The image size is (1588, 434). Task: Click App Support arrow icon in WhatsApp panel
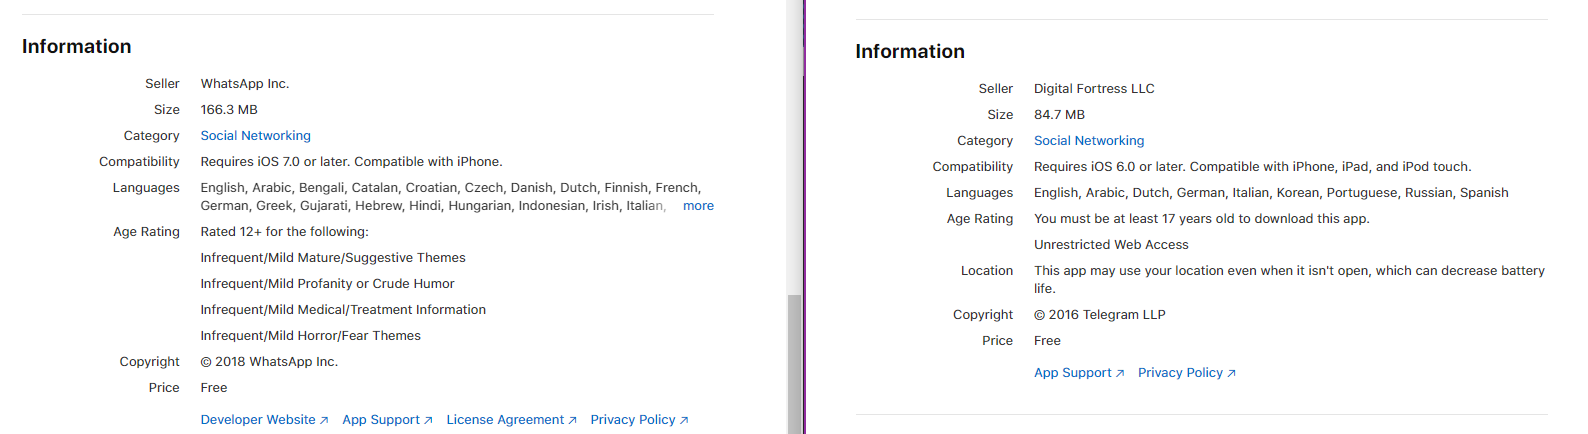[x=428, y=421]
